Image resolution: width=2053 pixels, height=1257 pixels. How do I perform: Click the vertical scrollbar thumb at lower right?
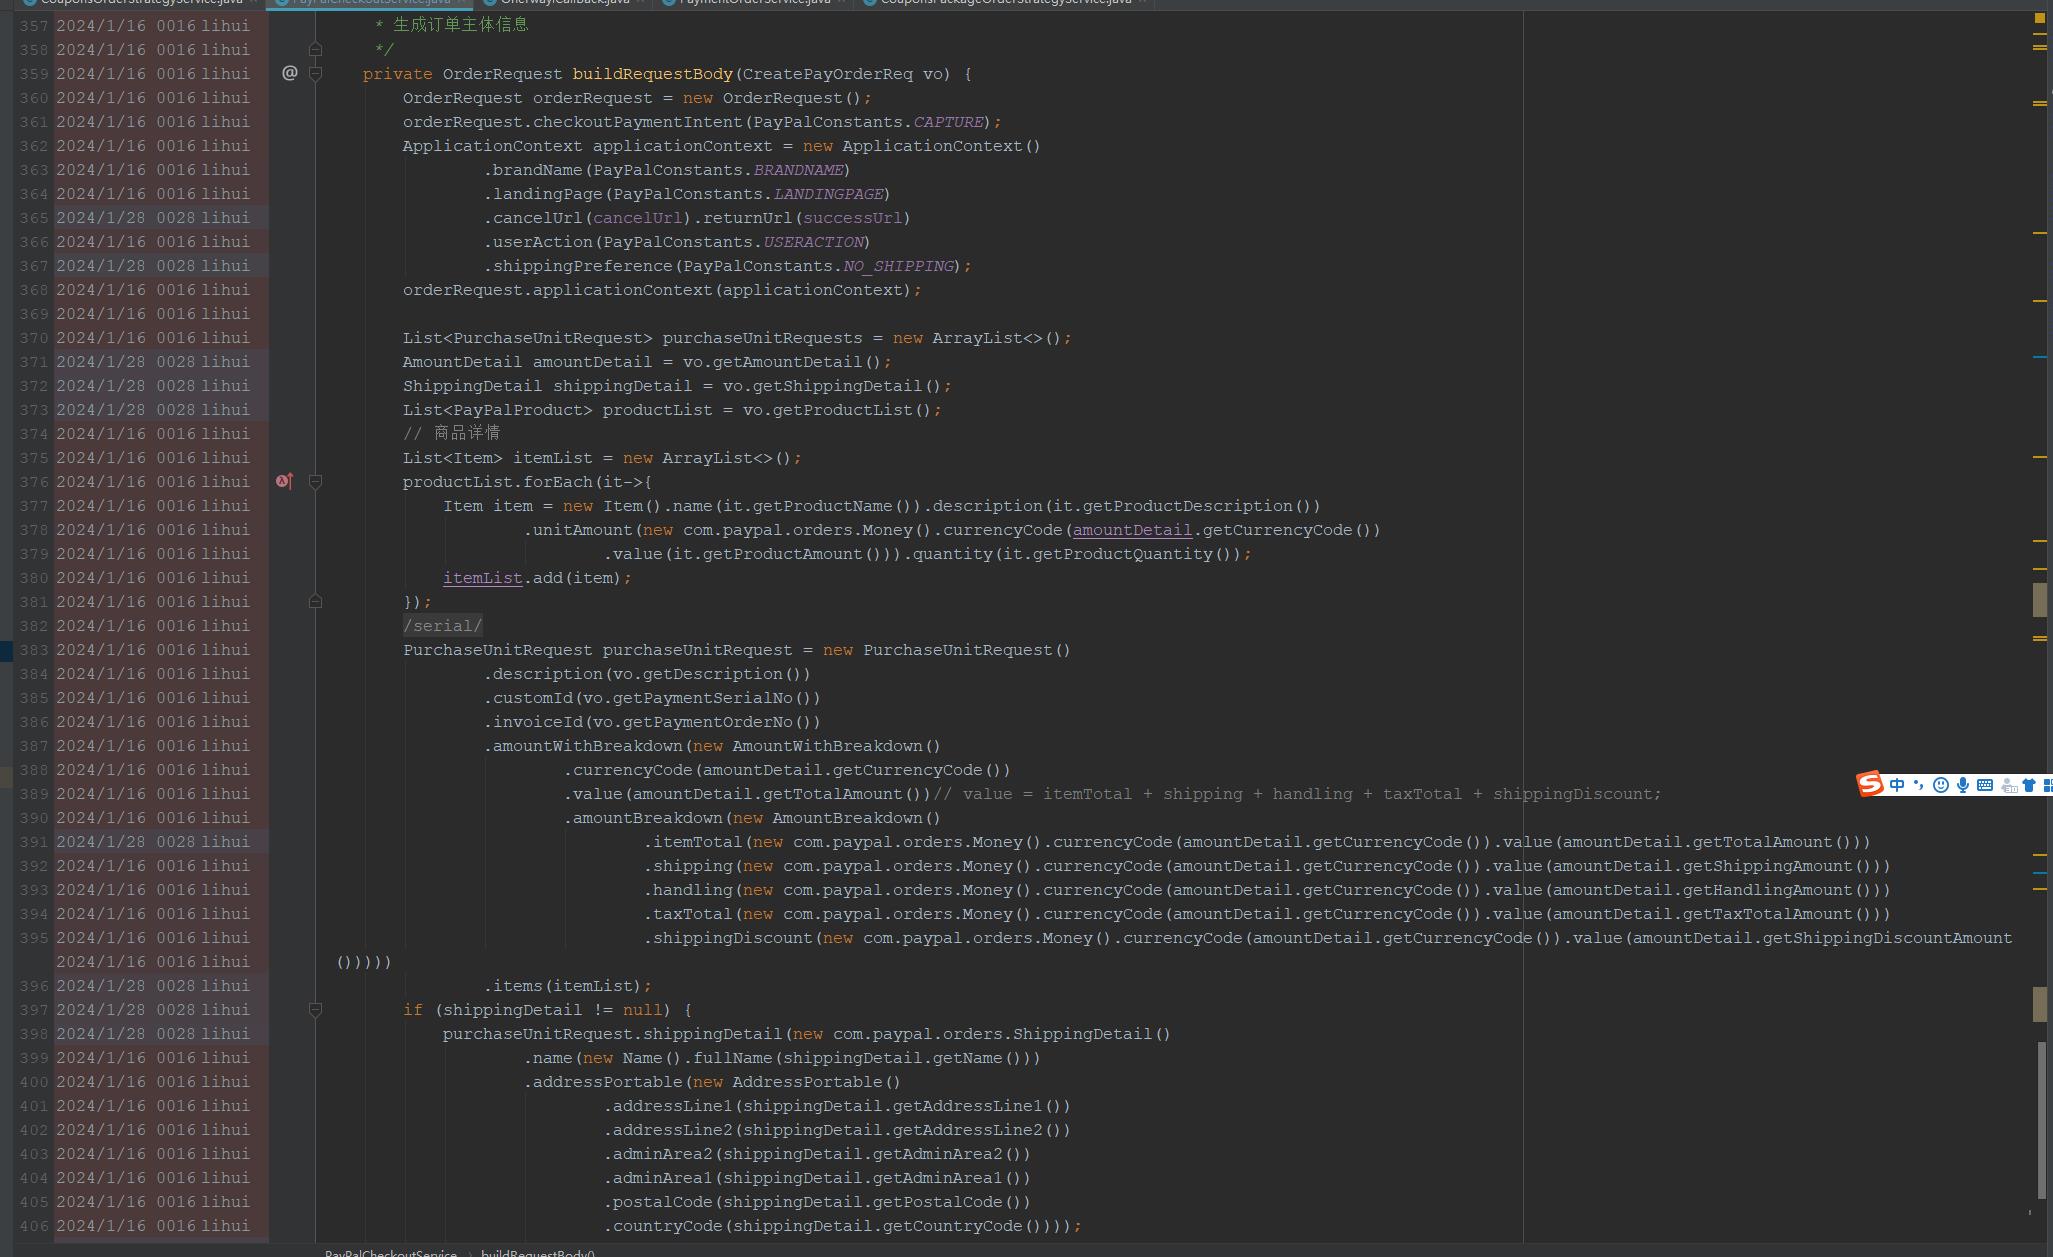2042,1120
